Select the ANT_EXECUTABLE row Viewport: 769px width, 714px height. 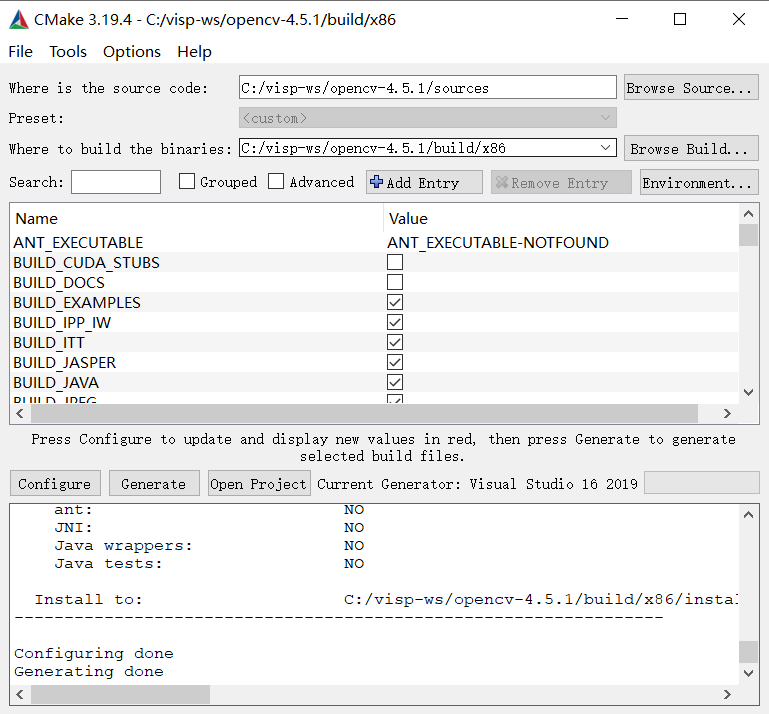click(x=374, y=242)
